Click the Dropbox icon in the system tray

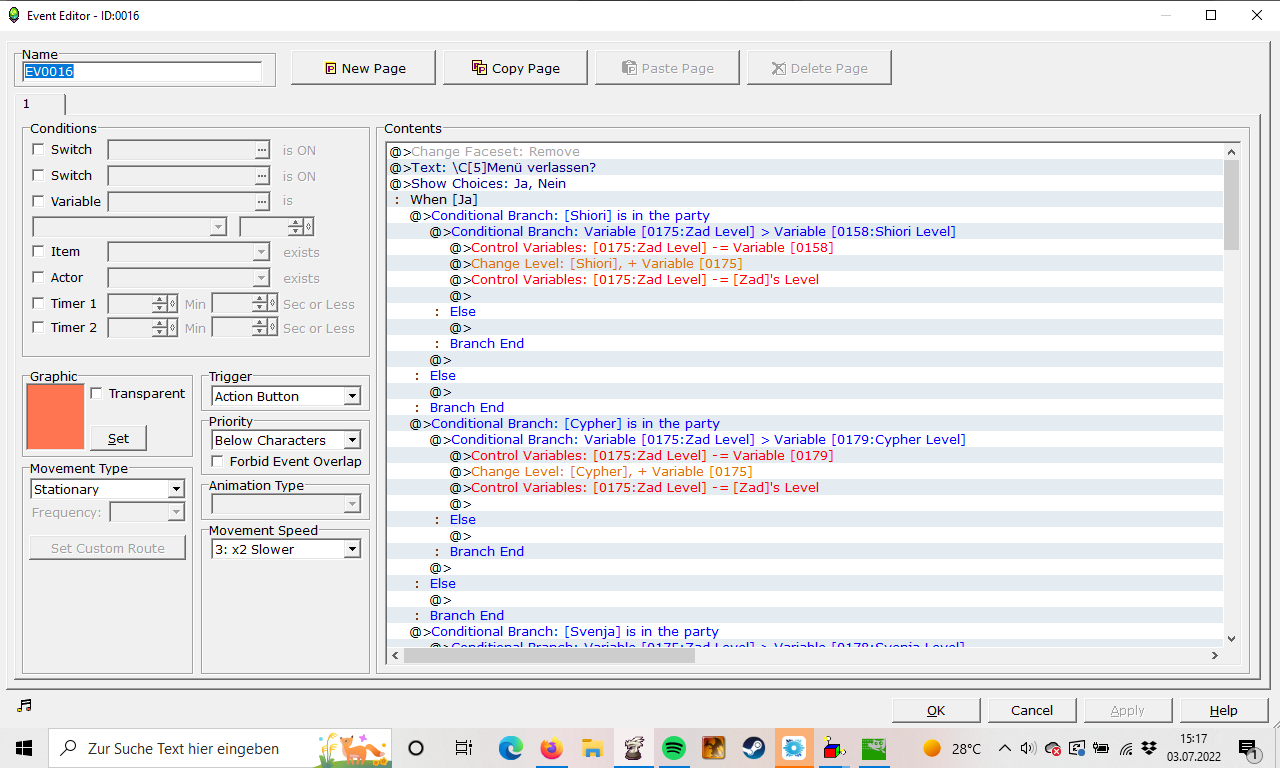(1149, 748)
